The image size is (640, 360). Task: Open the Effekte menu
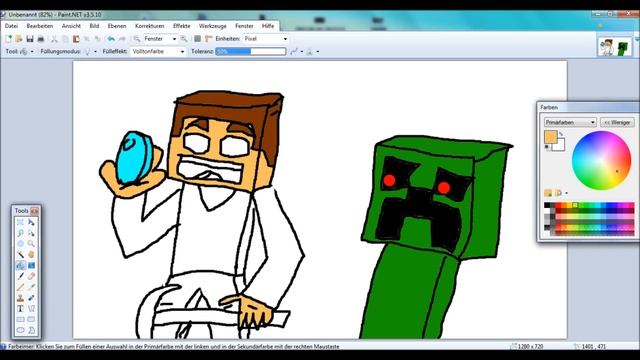point(182,26)
